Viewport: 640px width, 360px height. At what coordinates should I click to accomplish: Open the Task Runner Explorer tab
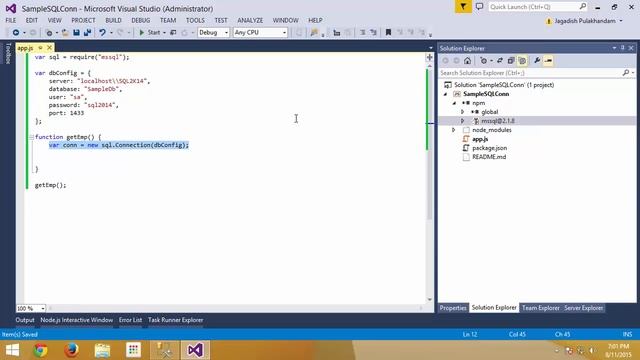[x=176, y=320]
